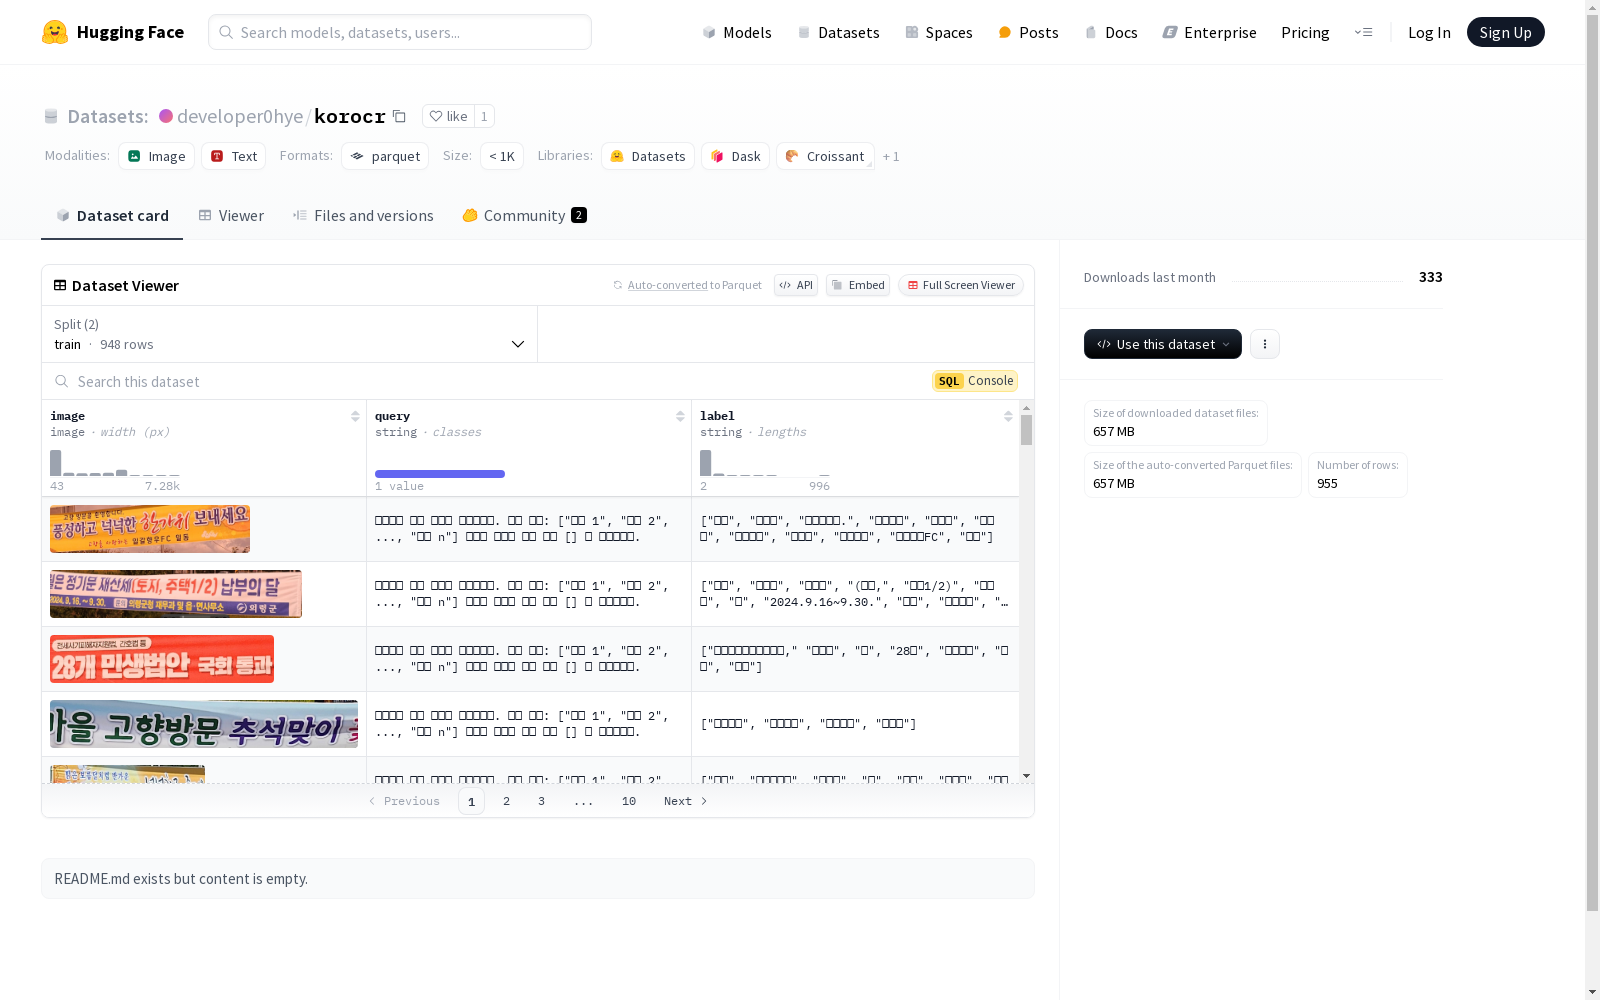
Task: Click the Sign Up button
Action: [x=1505, y=32]
